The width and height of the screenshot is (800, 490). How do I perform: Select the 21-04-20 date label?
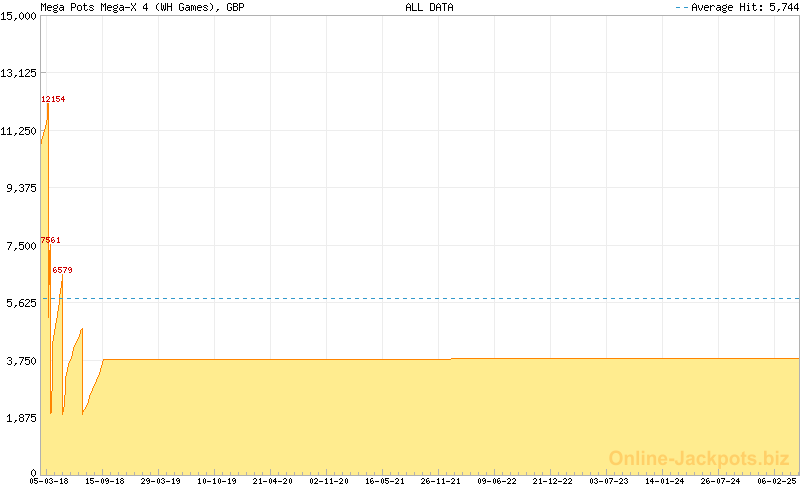[x=272, y=481]
